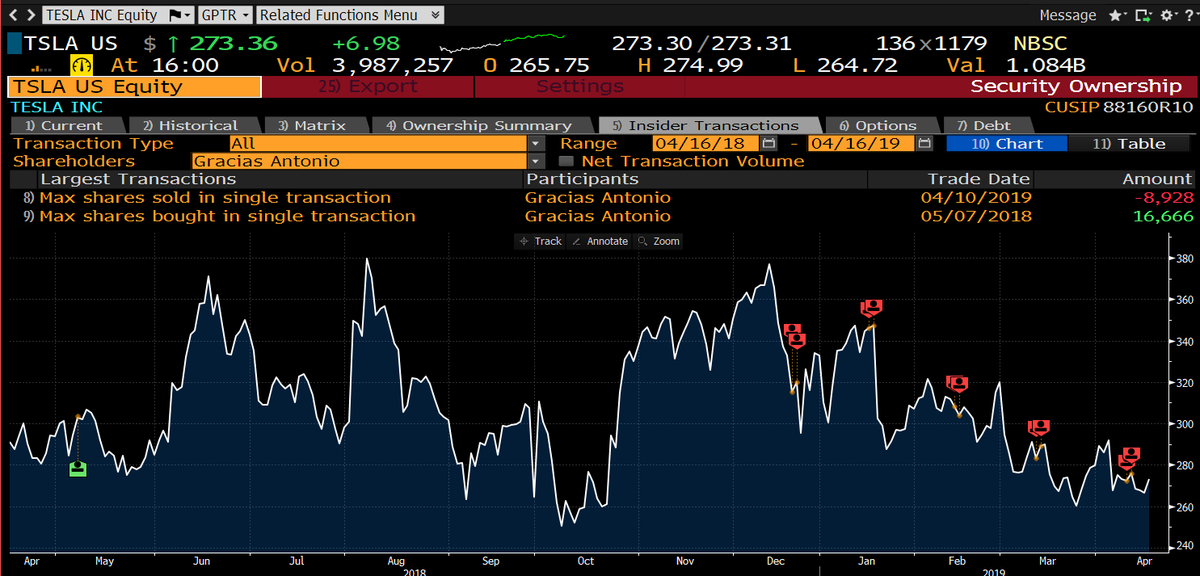The height and width of the screenshot is (576, 1200).
Task: Click the 25) Export button
Action: [x=368, y=87]
